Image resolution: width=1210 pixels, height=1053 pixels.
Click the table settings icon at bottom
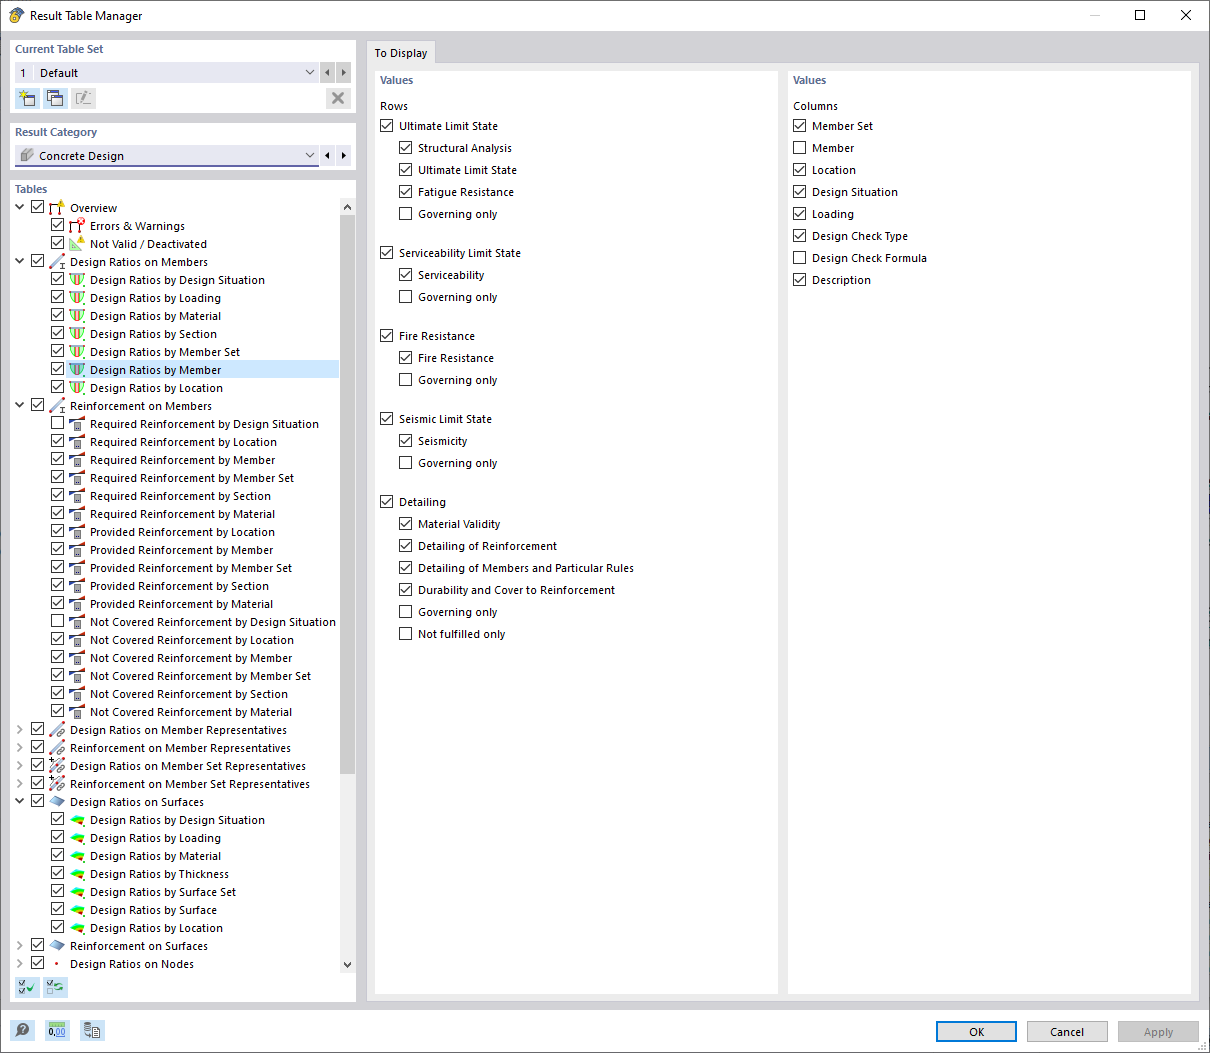(x=92, y=1031)
